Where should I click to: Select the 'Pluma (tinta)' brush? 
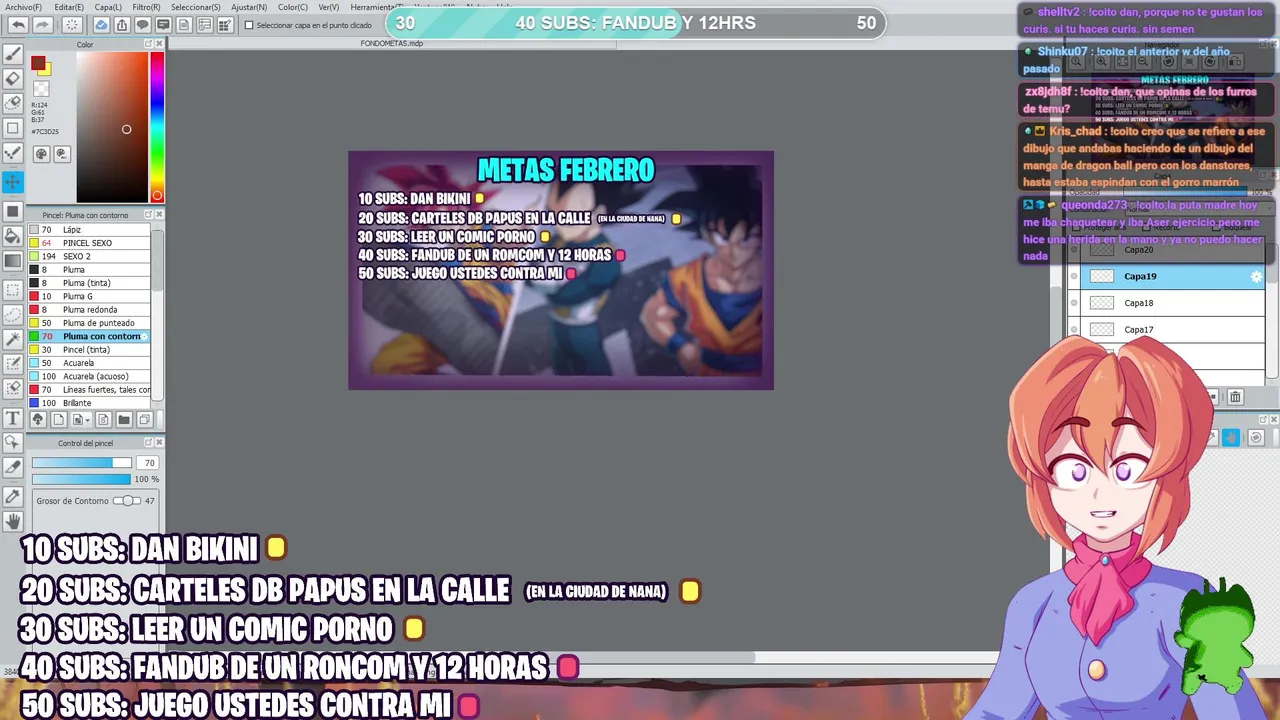[x=89, y=283]
